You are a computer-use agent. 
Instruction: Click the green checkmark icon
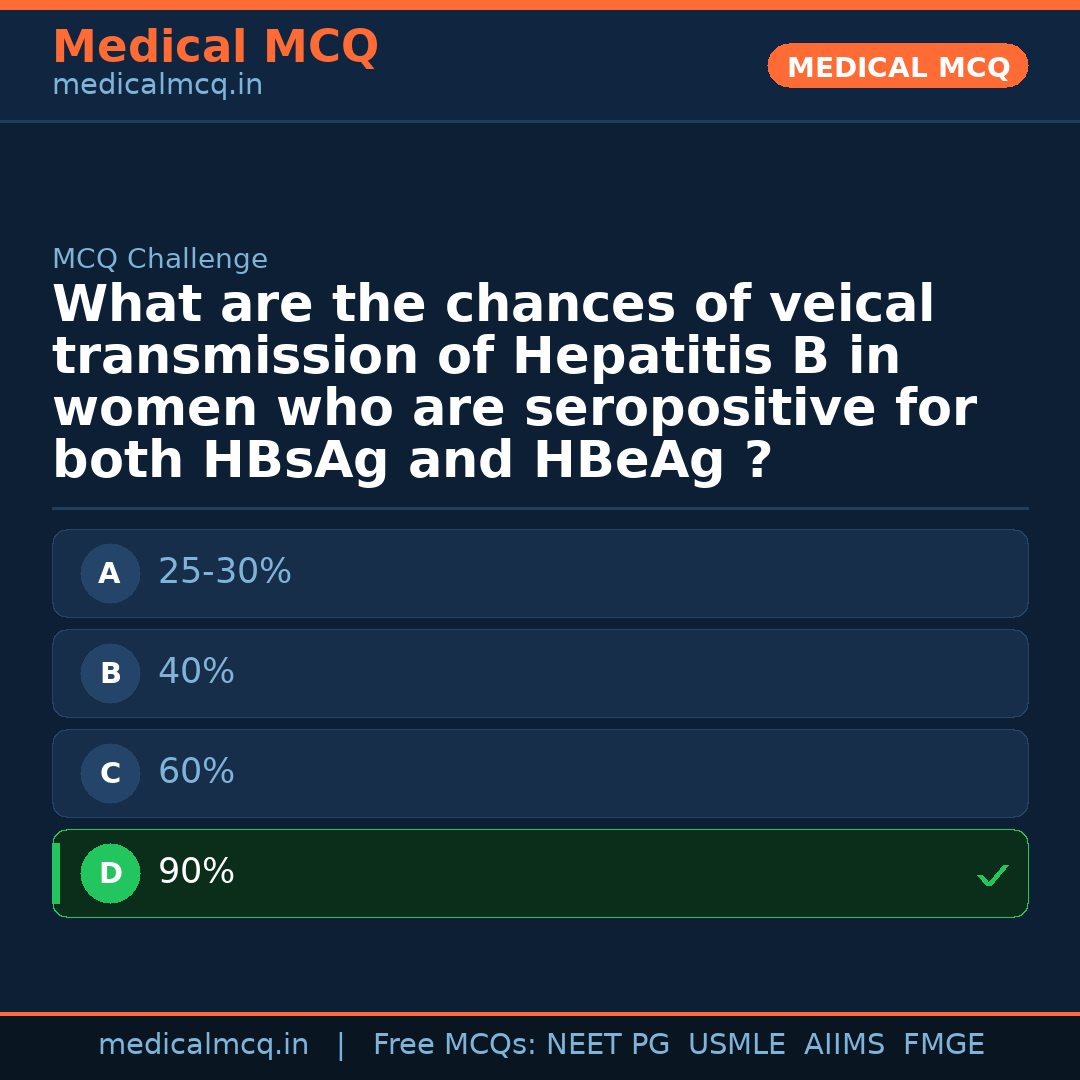(992, 875)
